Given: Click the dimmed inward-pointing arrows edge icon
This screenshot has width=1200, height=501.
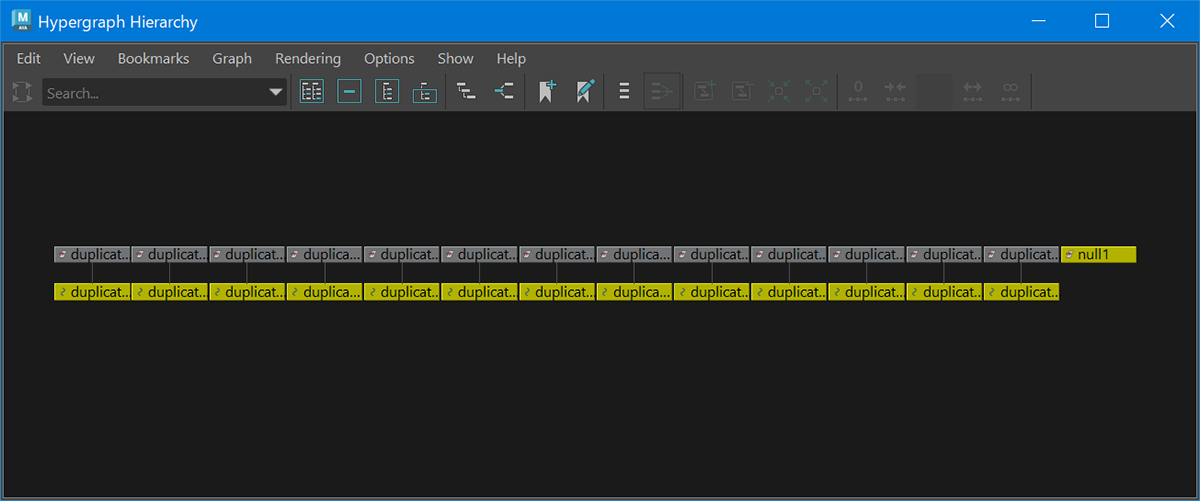Looking at the screenshot, I should 895,92.
